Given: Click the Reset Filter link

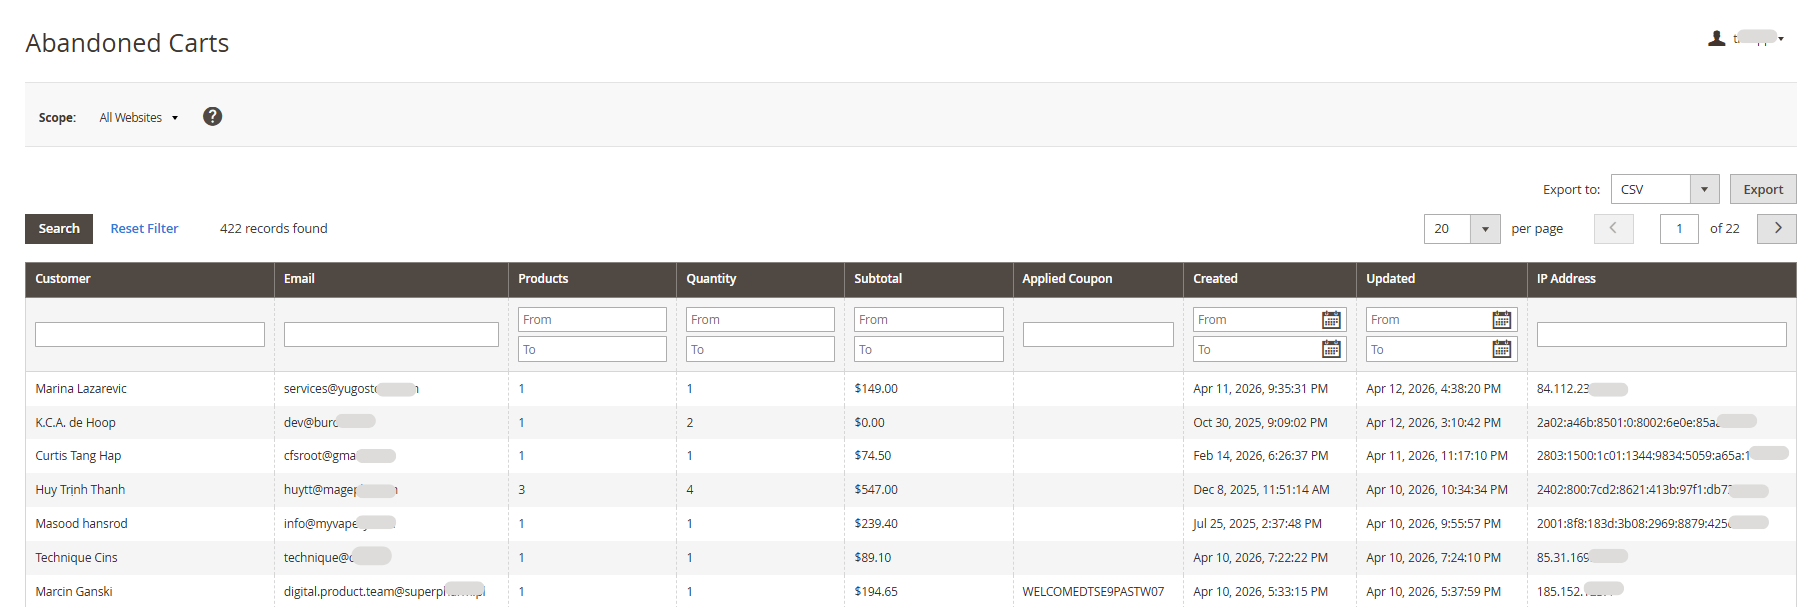Looking at the screenshot, I should (x=144, y=229).
